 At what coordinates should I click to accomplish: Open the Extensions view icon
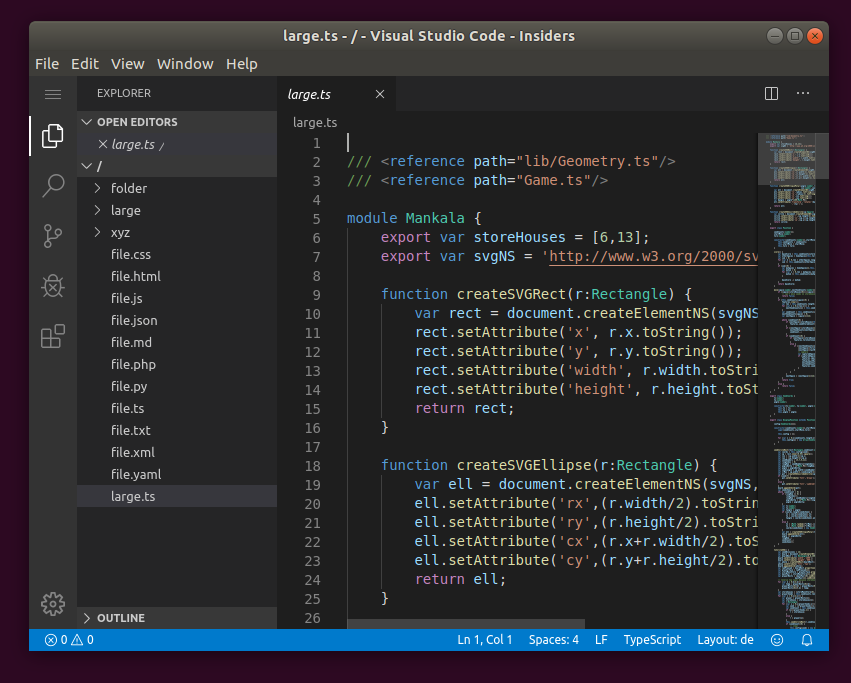pyautogui.click(x=53, y=336)
